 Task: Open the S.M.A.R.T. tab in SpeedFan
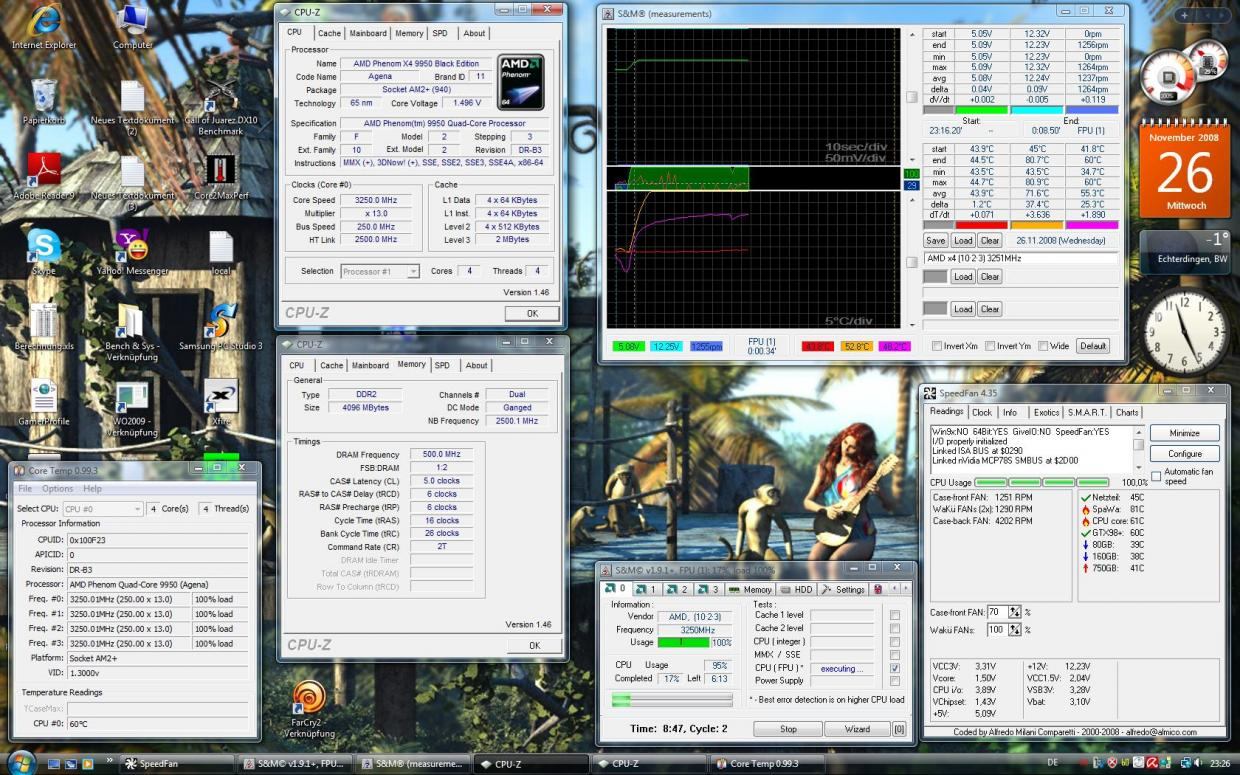point(1086,412)
